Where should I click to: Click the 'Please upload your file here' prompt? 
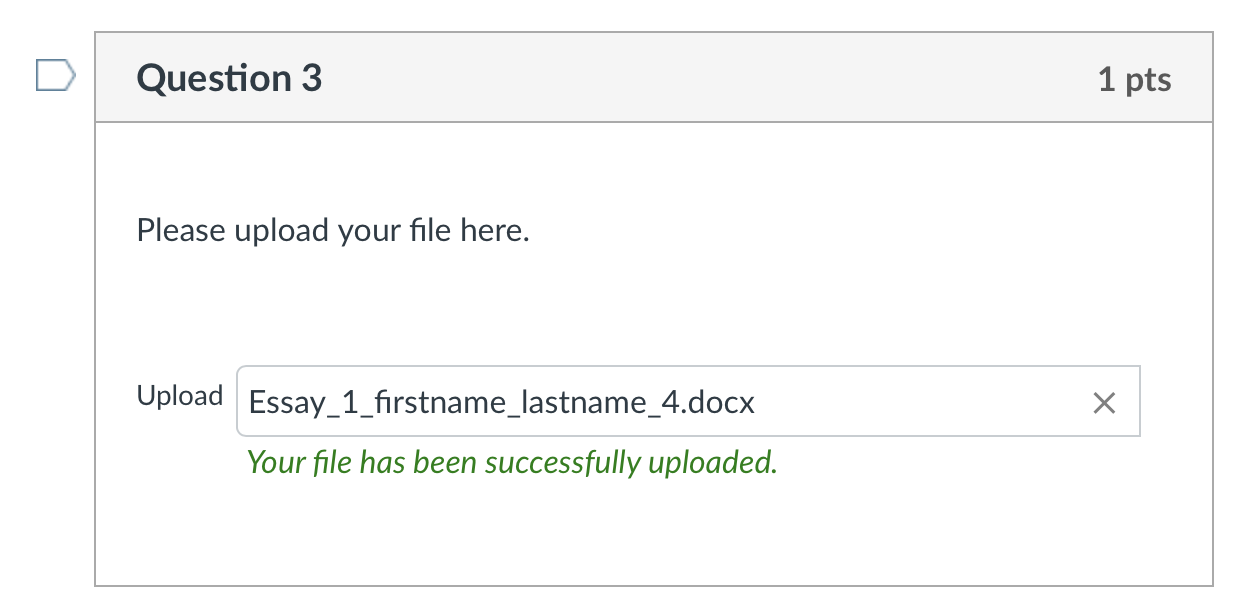coord(333,231)
